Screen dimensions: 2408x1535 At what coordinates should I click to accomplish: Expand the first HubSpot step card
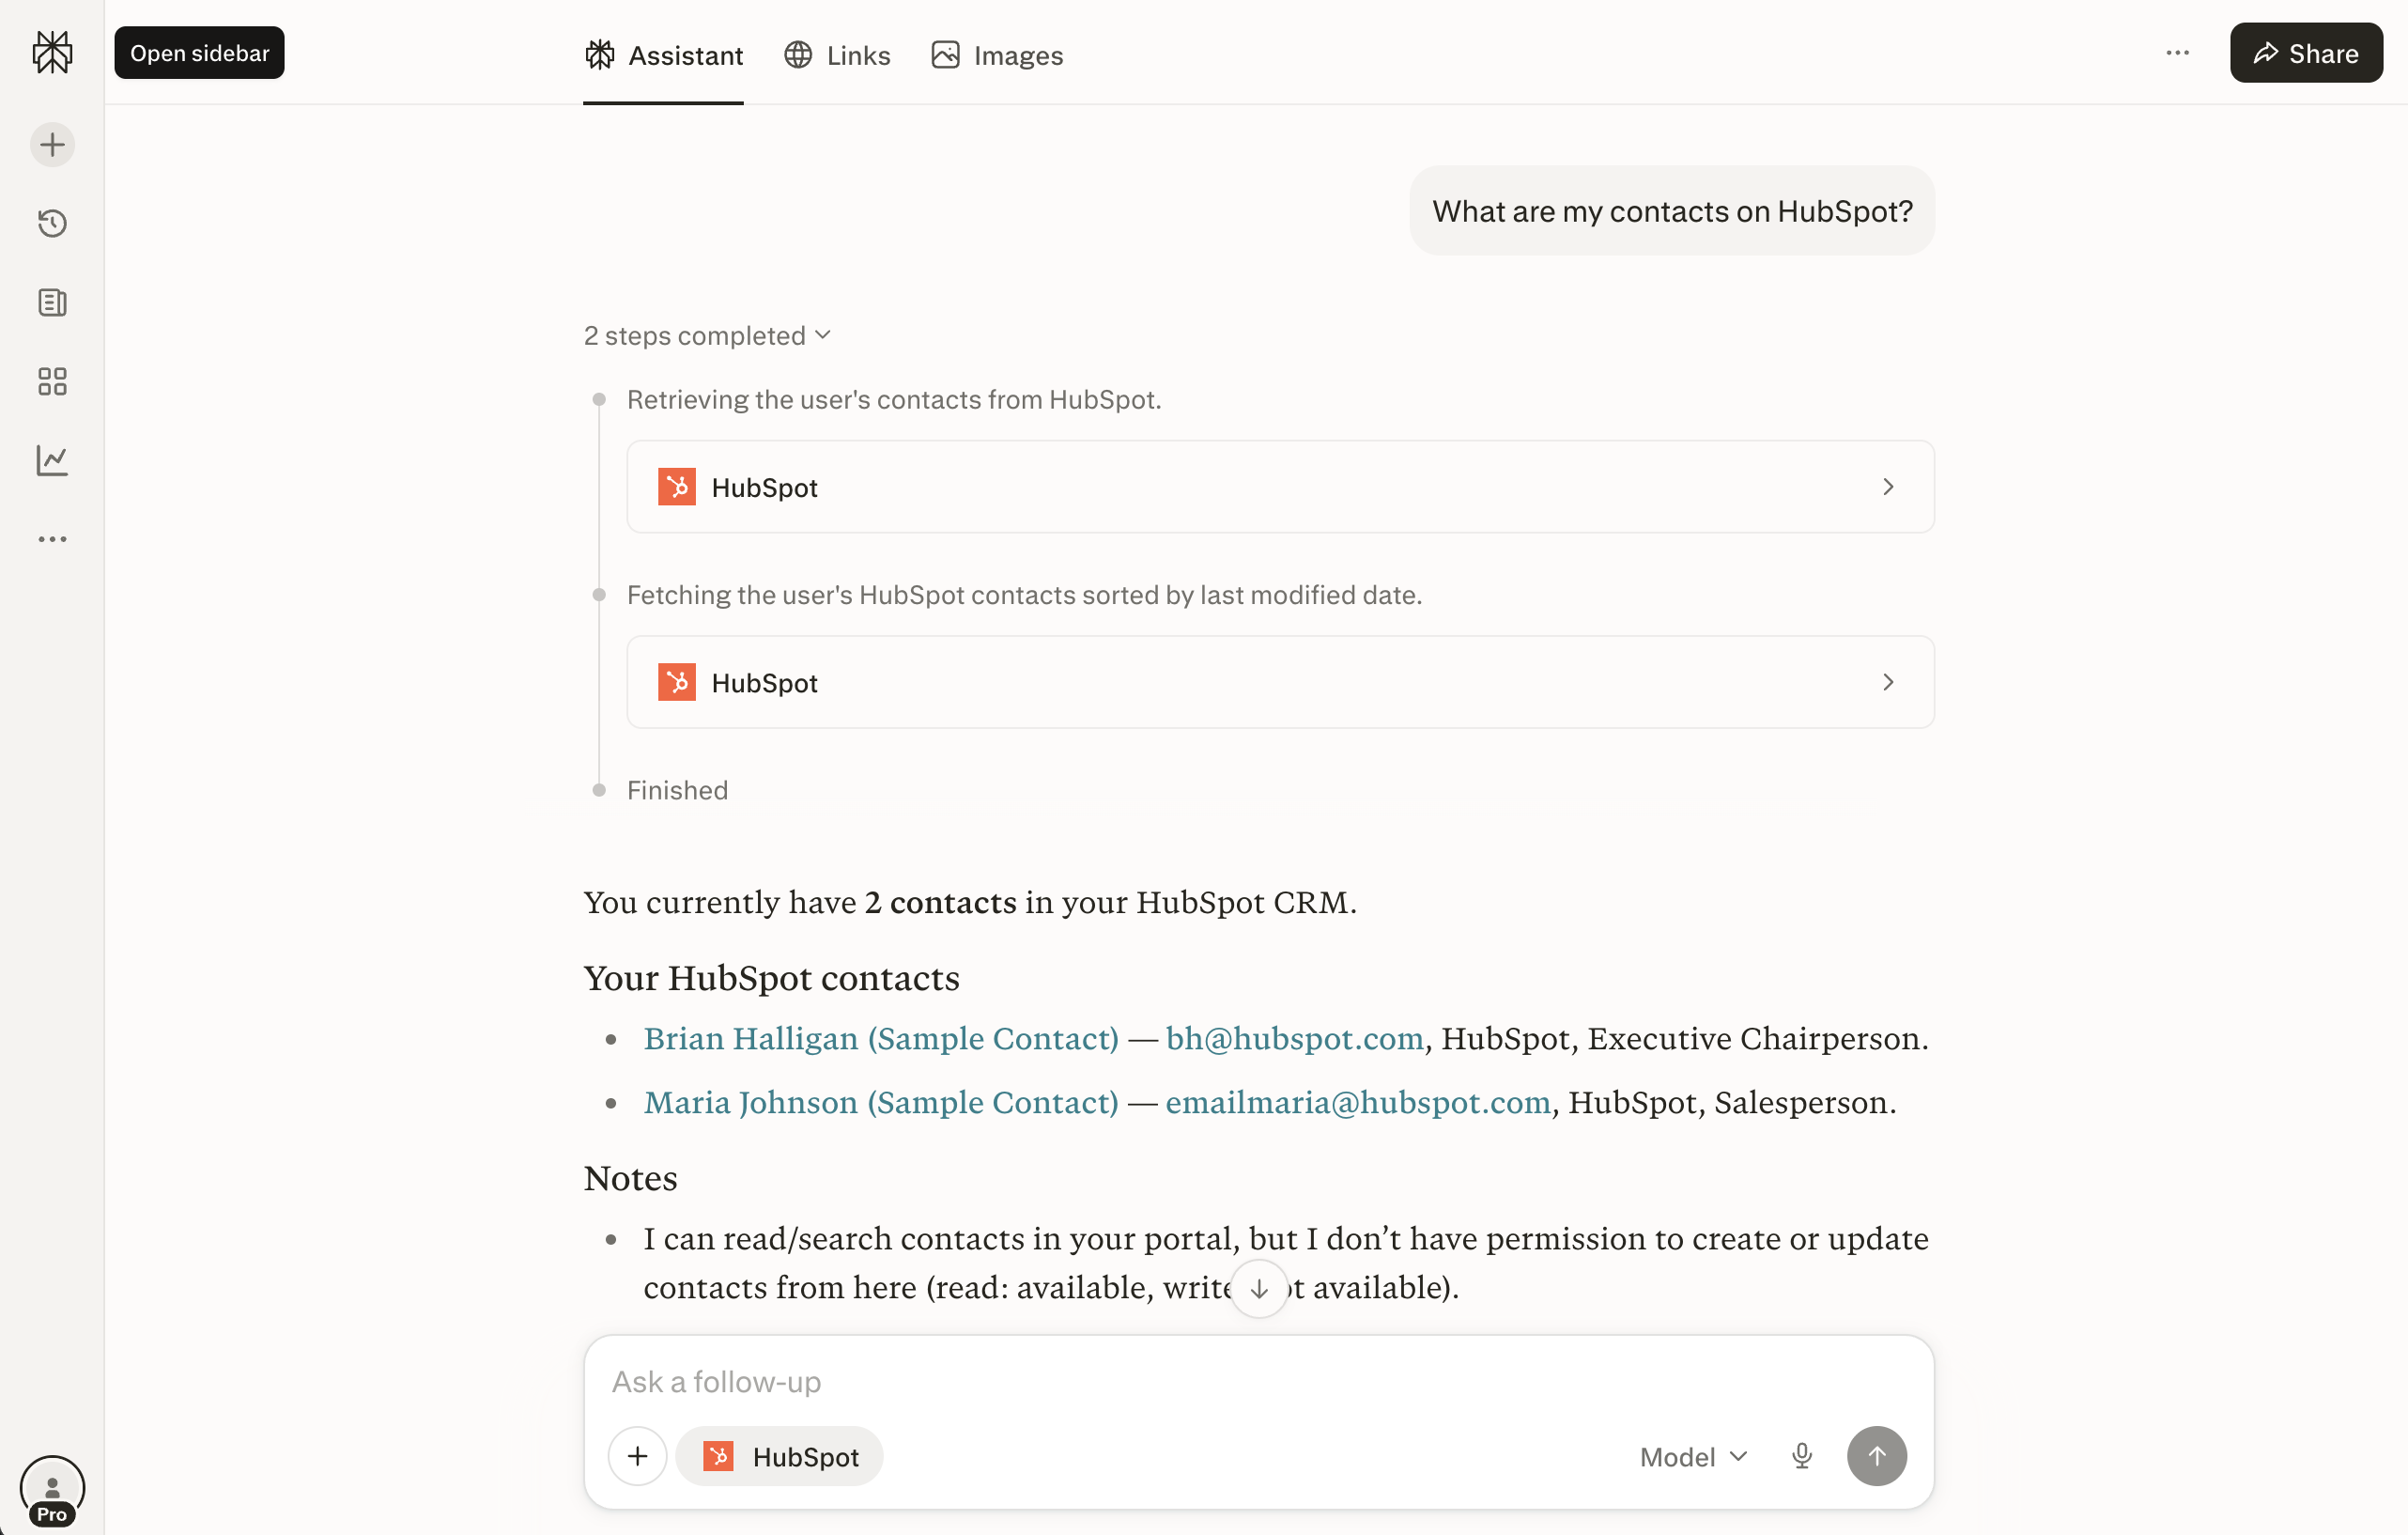1280,487
